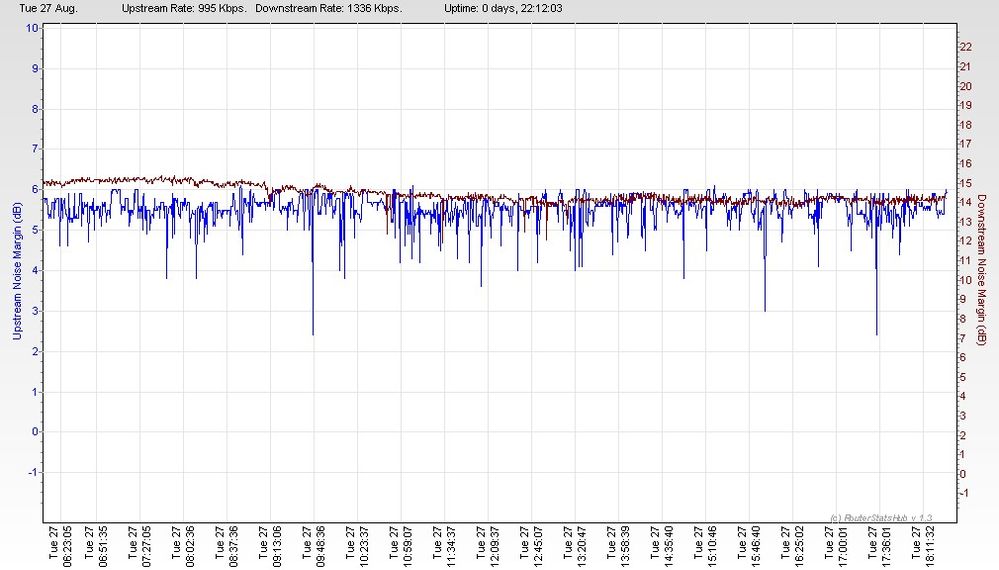Click the 9 tick on the downstream axis
This screenshot has width=999, height=570.
point(963,299)
